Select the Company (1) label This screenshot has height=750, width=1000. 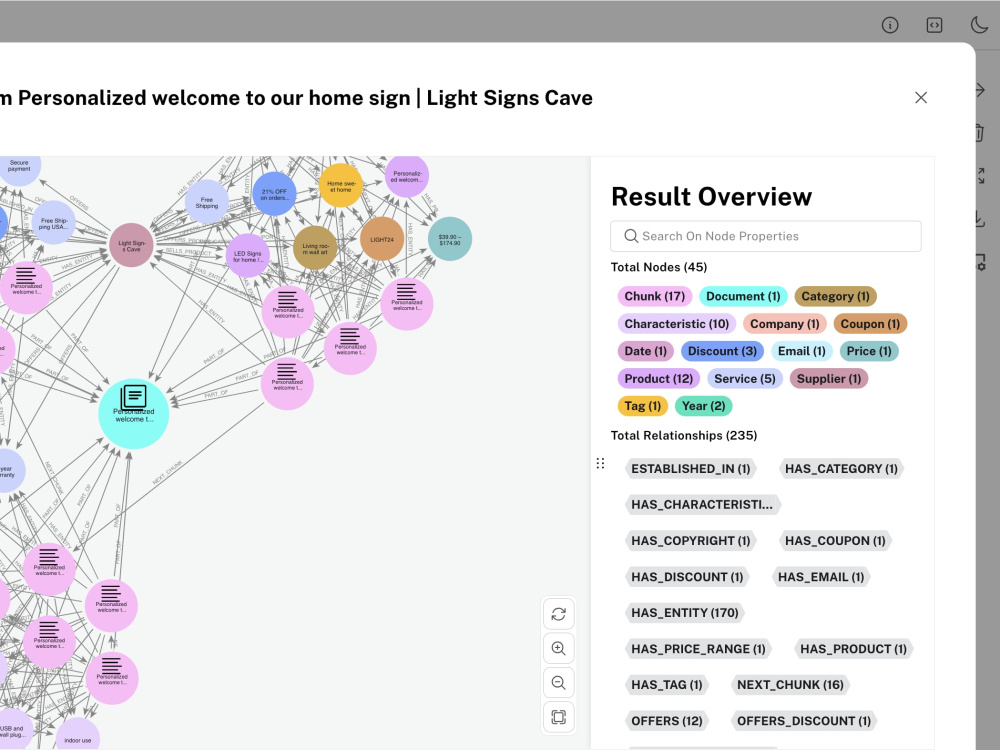(x=784, y=324)
